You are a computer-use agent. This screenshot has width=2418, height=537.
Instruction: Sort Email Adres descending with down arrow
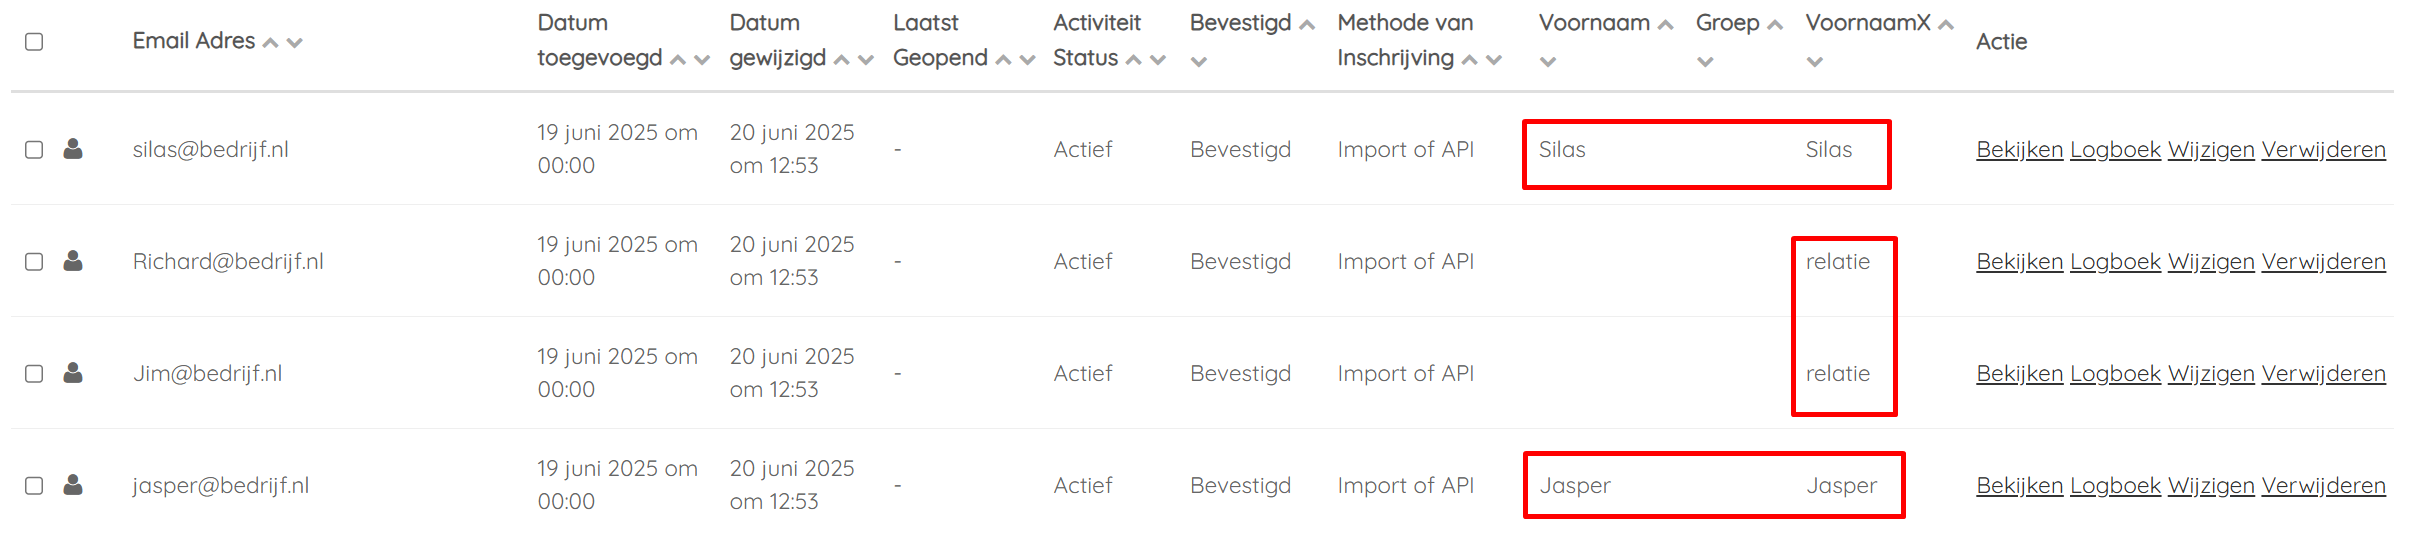click(x=294, y=42)
